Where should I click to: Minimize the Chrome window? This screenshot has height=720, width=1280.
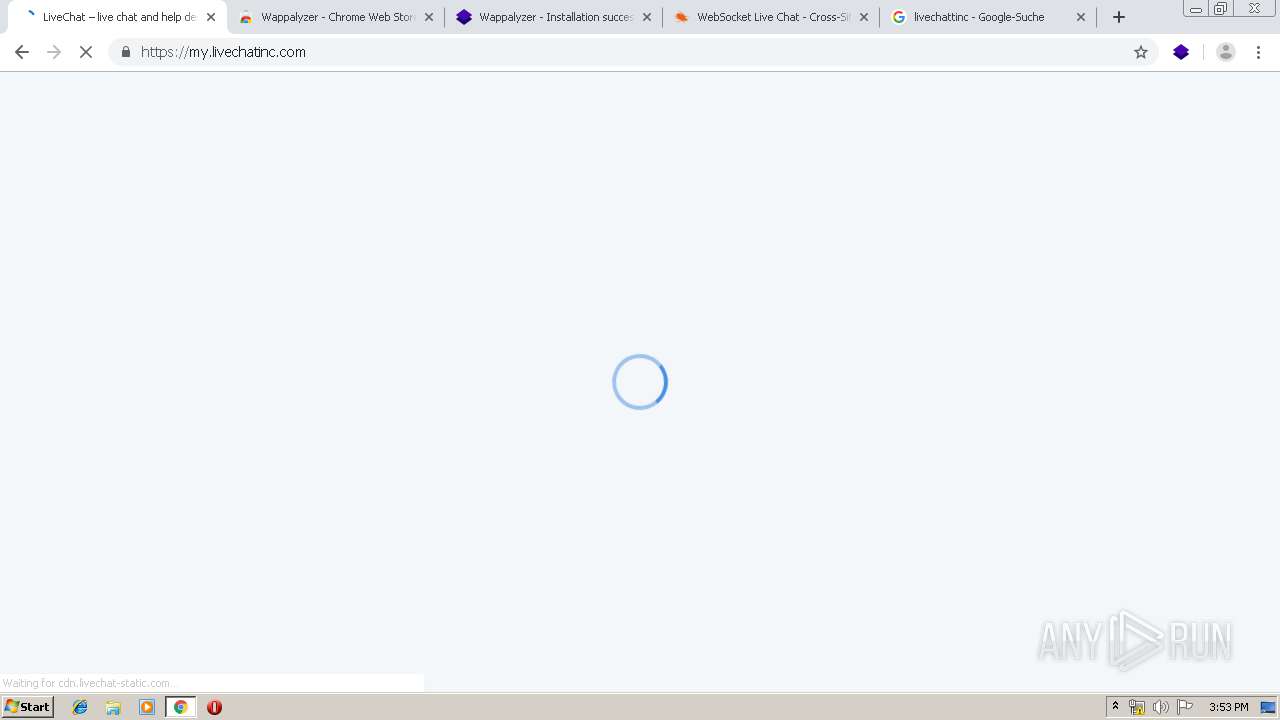click(1196, 9)
